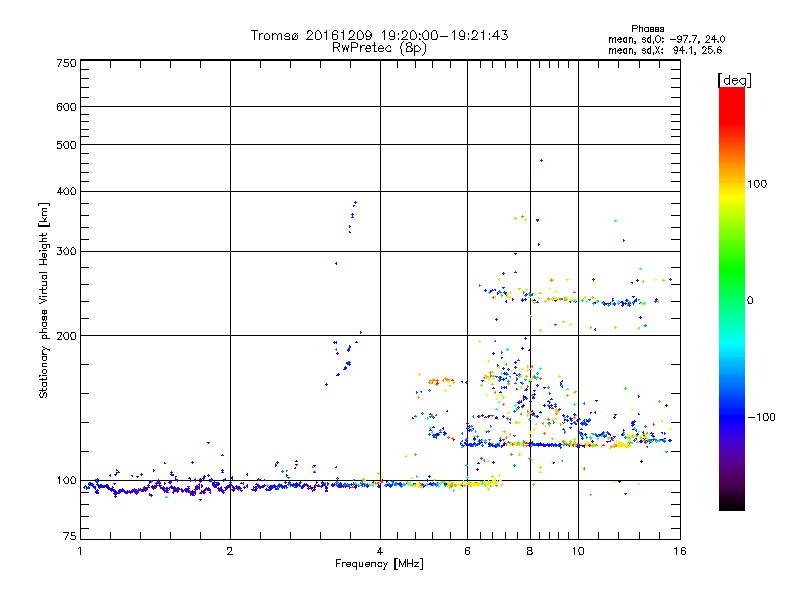The width and height of the screenshot is (800, 600).
Task: Click the 'RwPretec (8p)' subtitle
Action: click(x=379, y=48)
